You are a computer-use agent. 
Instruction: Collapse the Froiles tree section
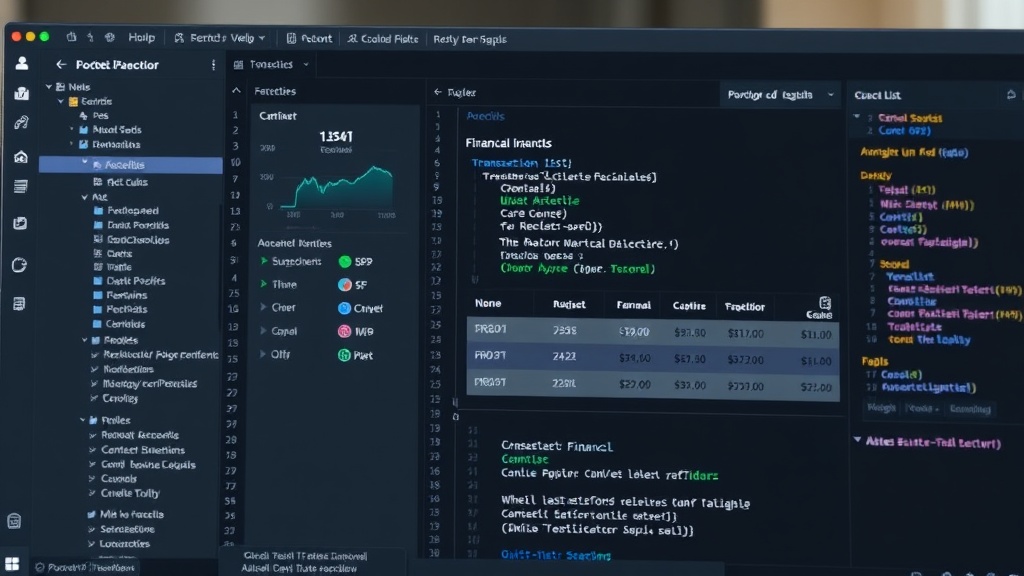[x=85, y=340]
